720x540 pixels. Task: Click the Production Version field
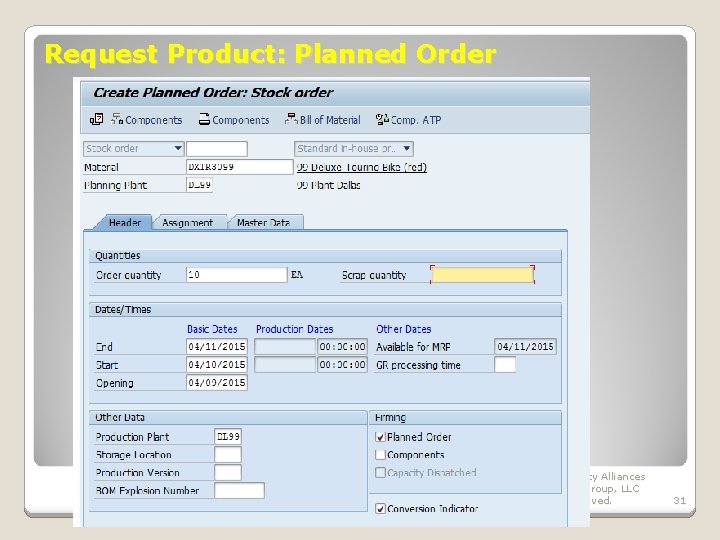point(228,472)
